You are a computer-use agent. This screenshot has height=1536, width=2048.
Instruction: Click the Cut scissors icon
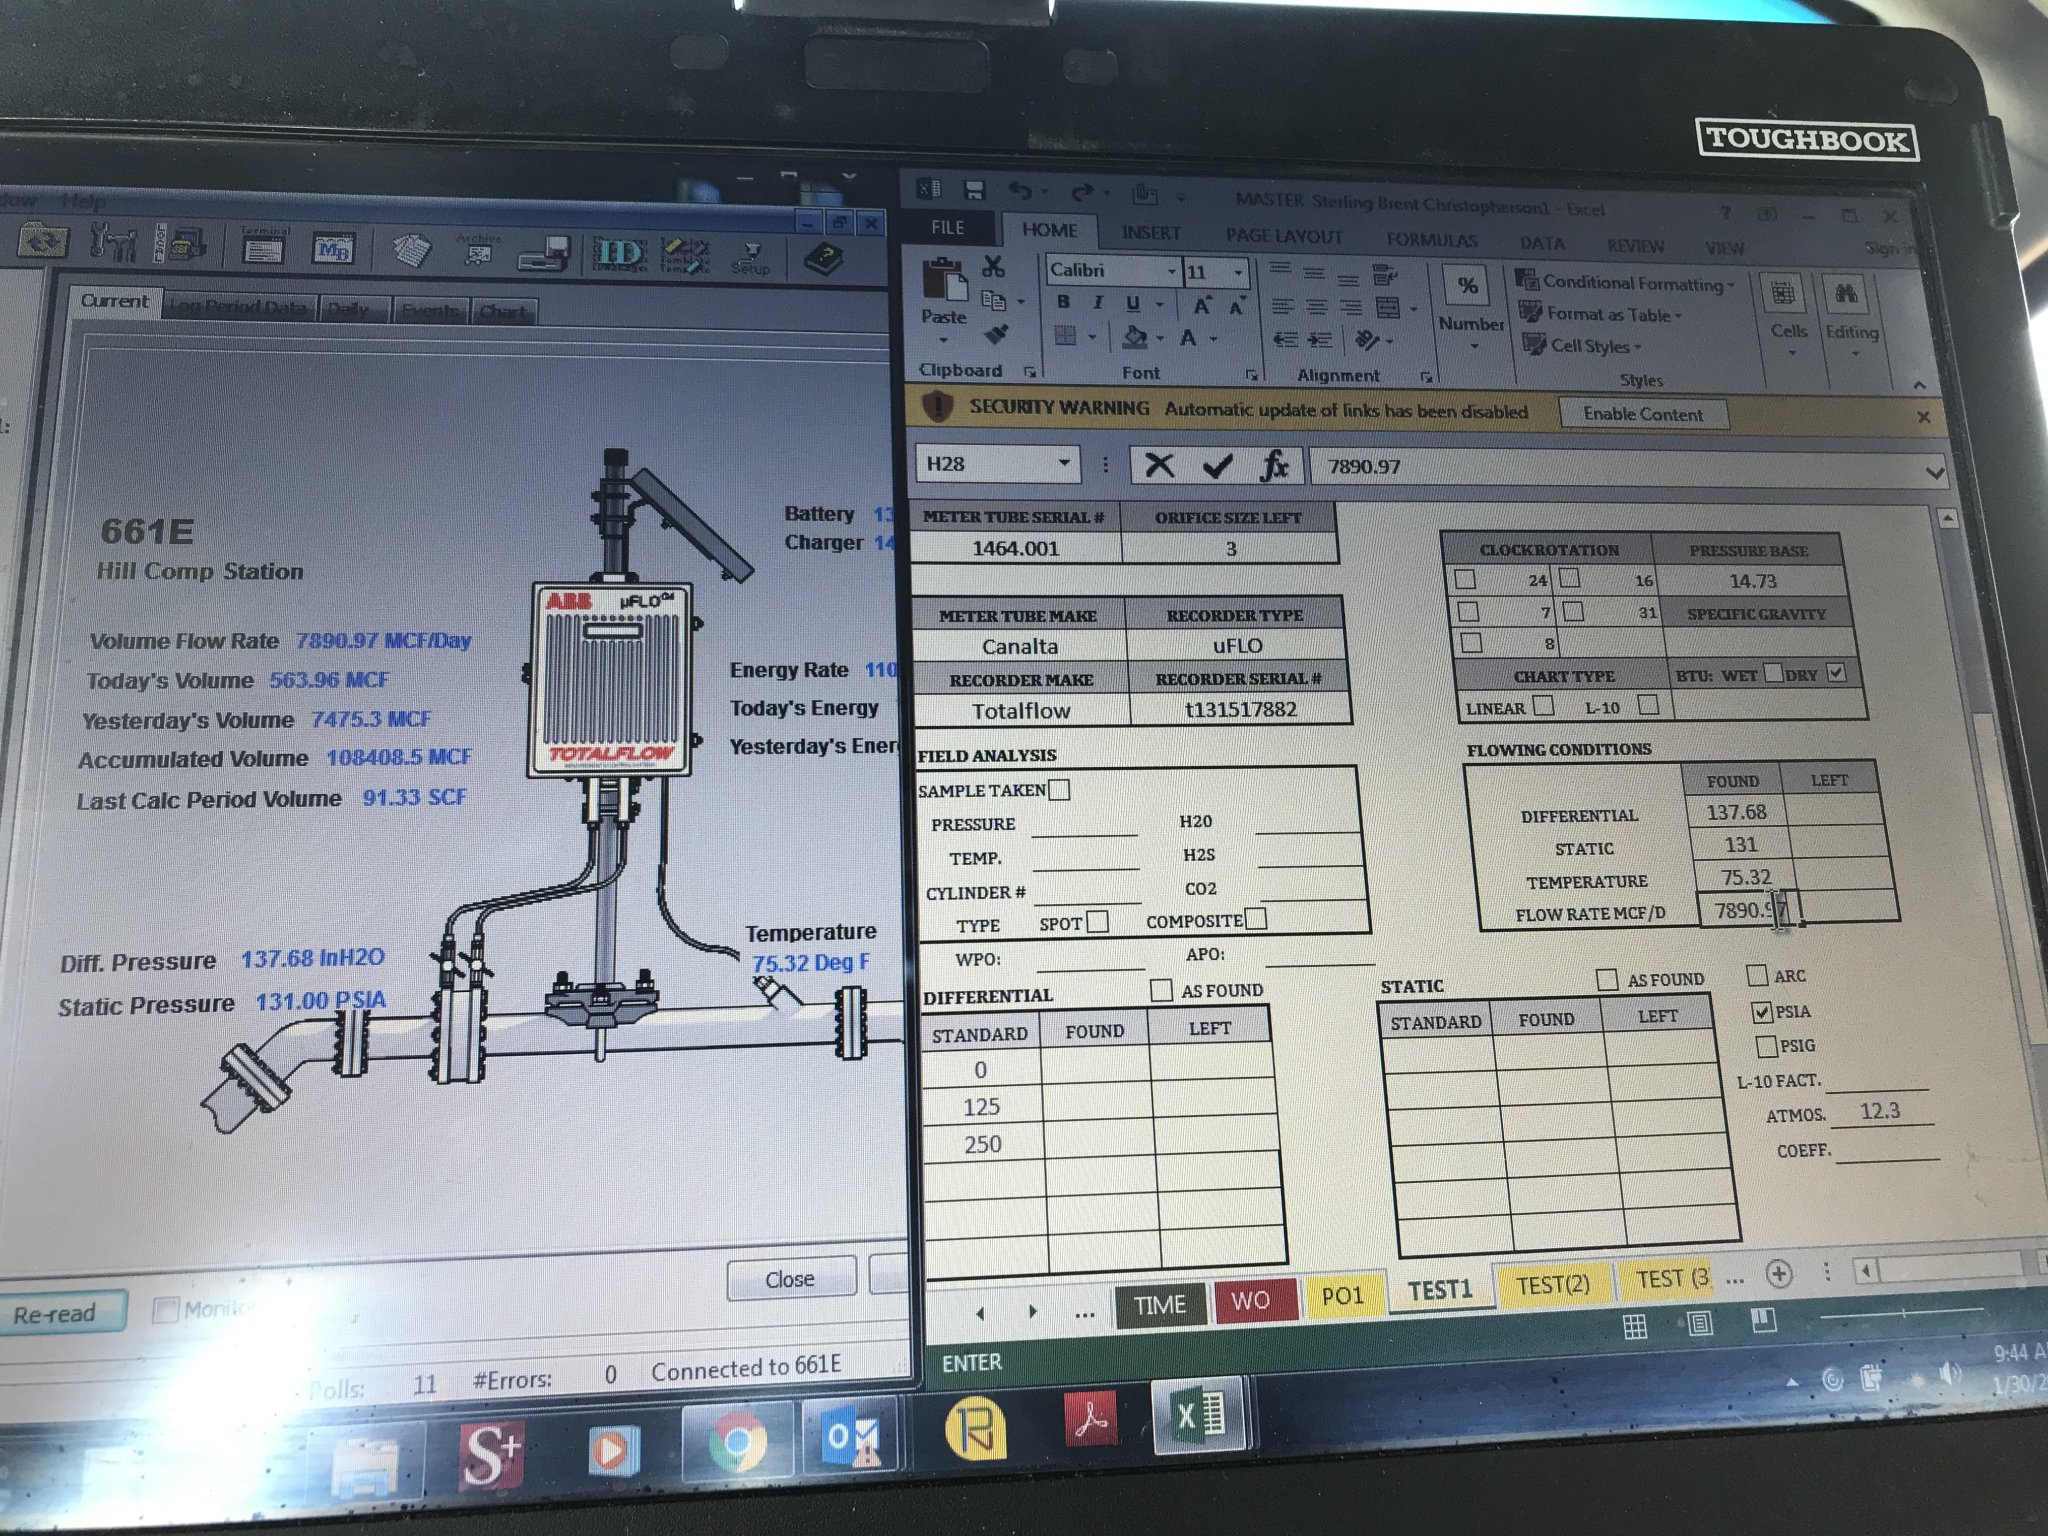(x=993, y=266)
